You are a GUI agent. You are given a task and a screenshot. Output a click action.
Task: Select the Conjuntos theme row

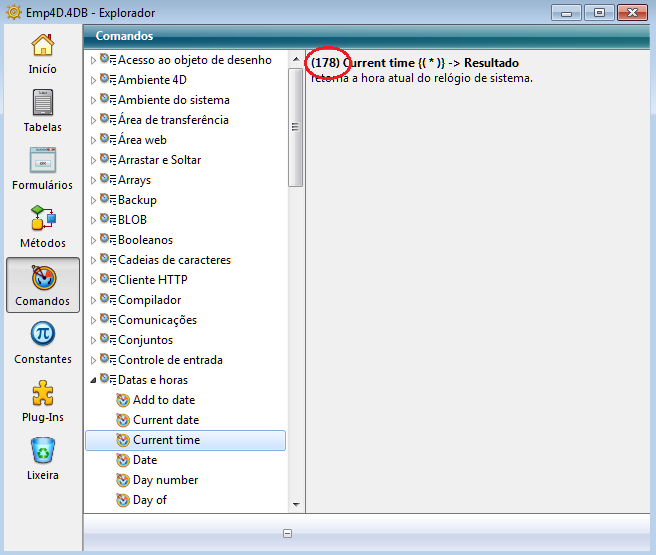click(145, 340)
